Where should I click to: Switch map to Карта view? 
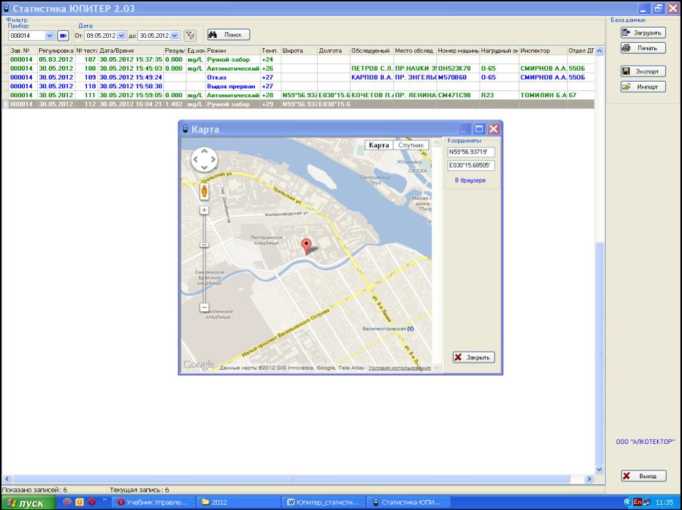click(x=378, y=145)
